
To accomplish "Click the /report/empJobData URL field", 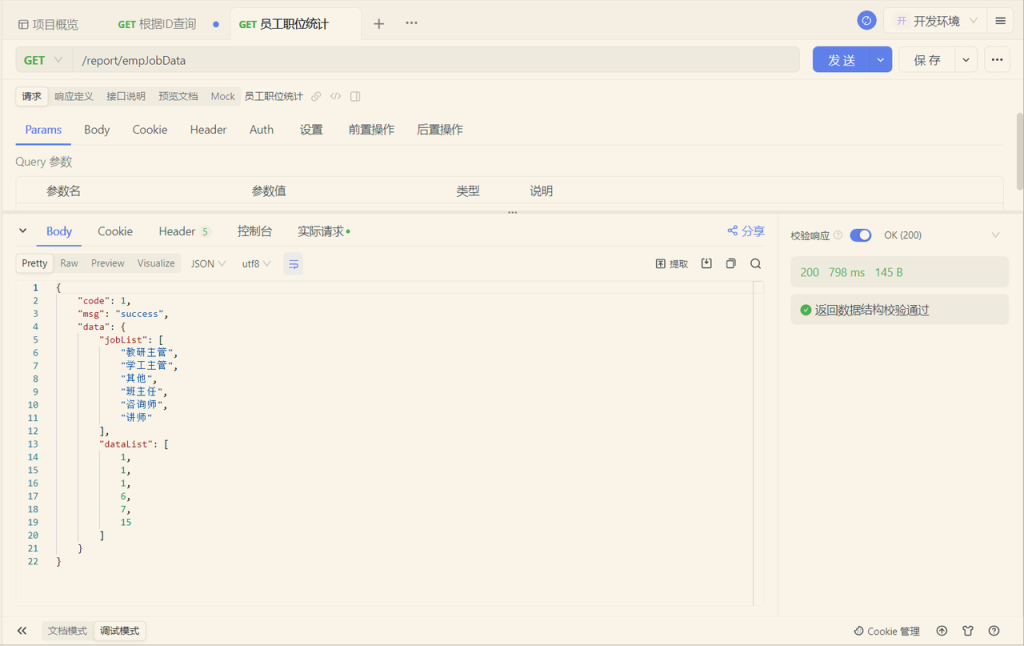I will coord(435,60).
